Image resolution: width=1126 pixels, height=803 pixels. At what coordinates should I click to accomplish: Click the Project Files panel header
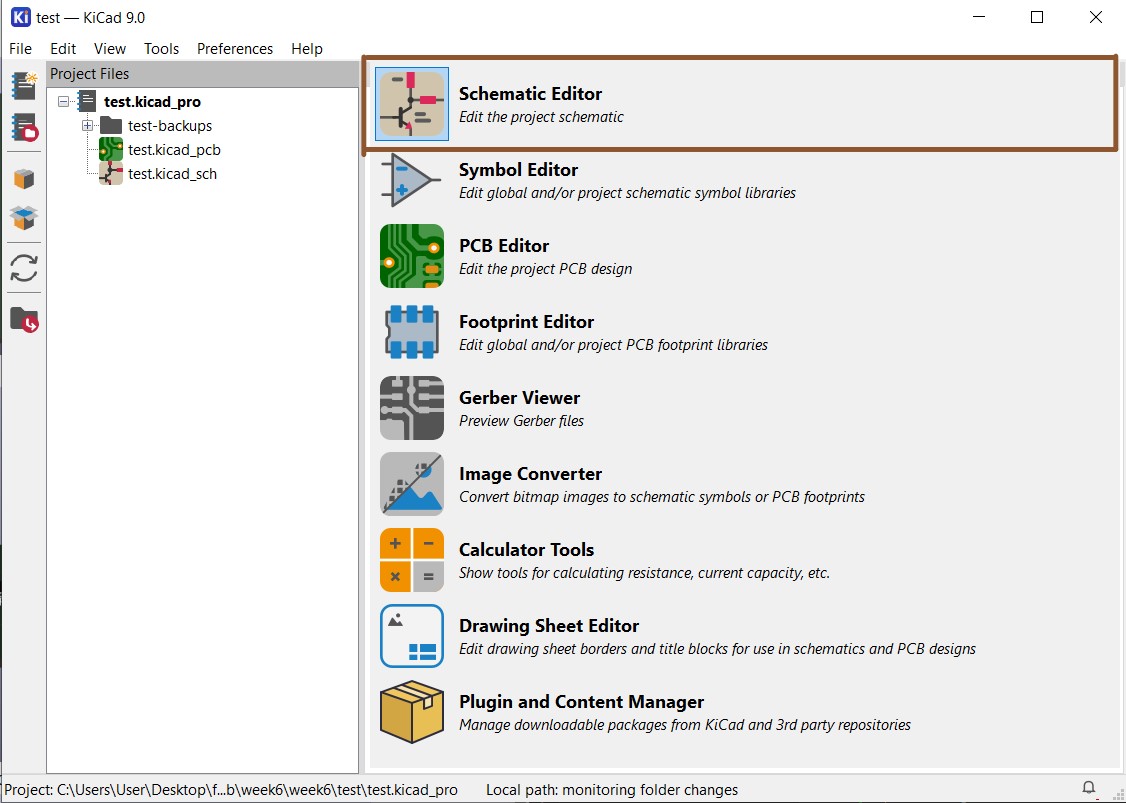coord(203,74)
